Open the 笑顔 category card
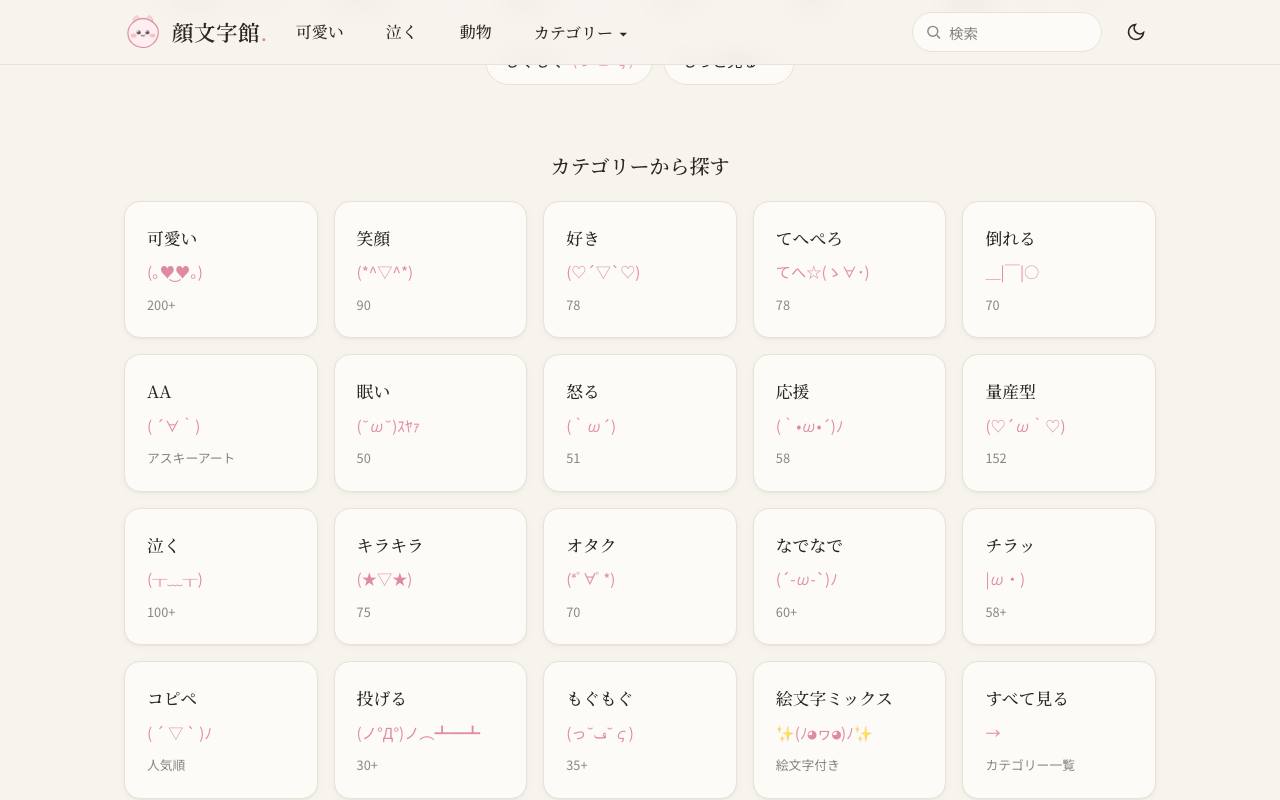Image resolution: width=1280 pixels, height=800 pixels. [x=430, y=270]
